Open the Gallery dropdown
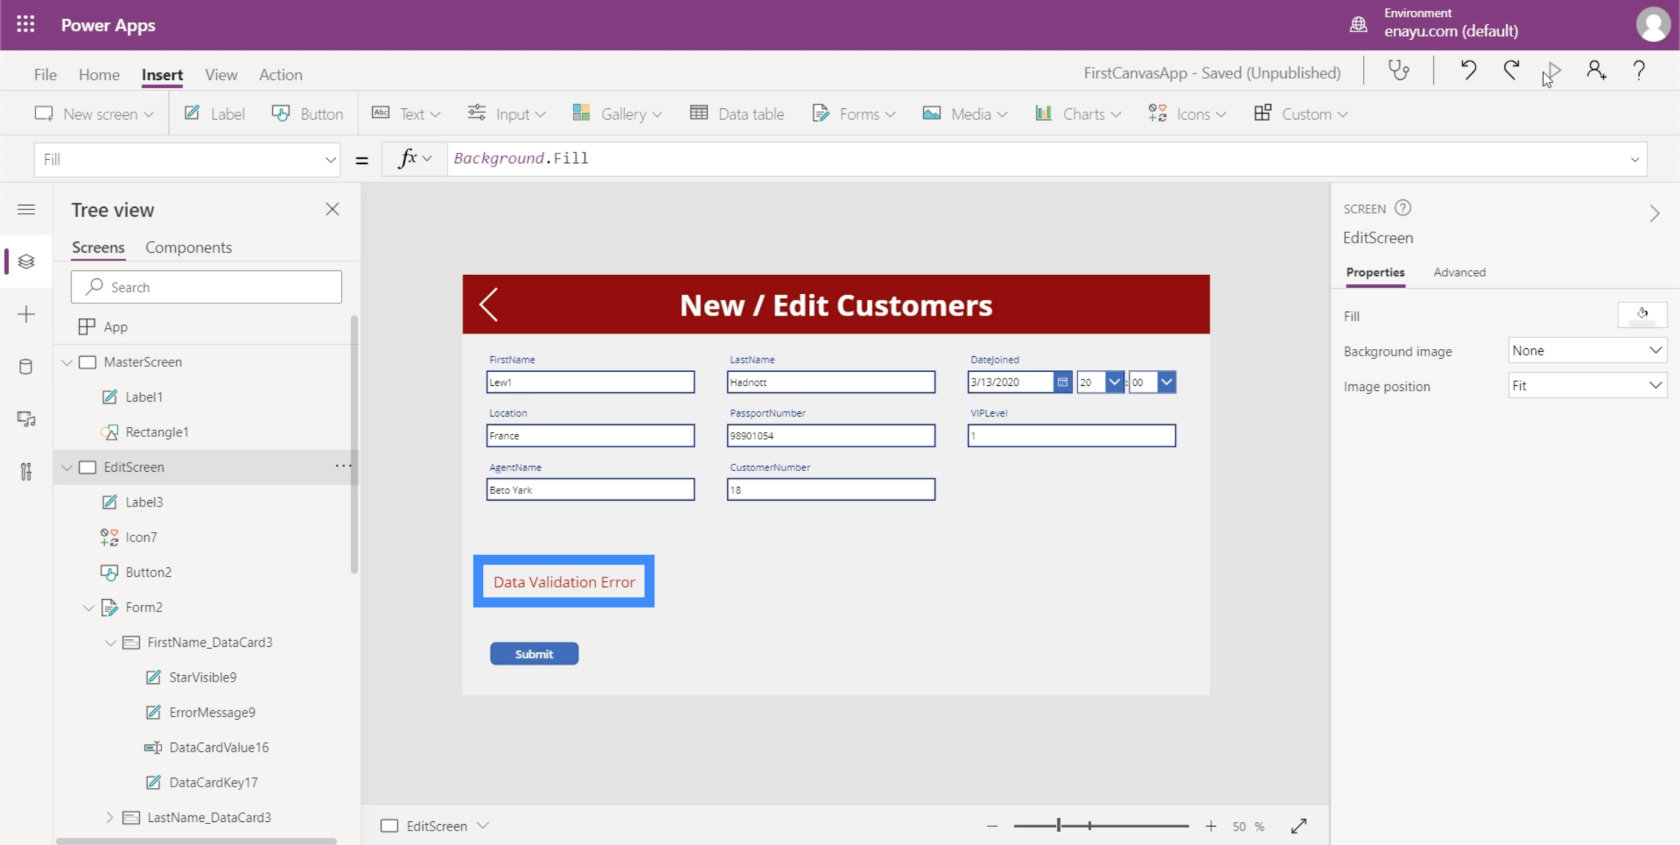The width and height of the screenshot is (1680, 845). [617, 114]
